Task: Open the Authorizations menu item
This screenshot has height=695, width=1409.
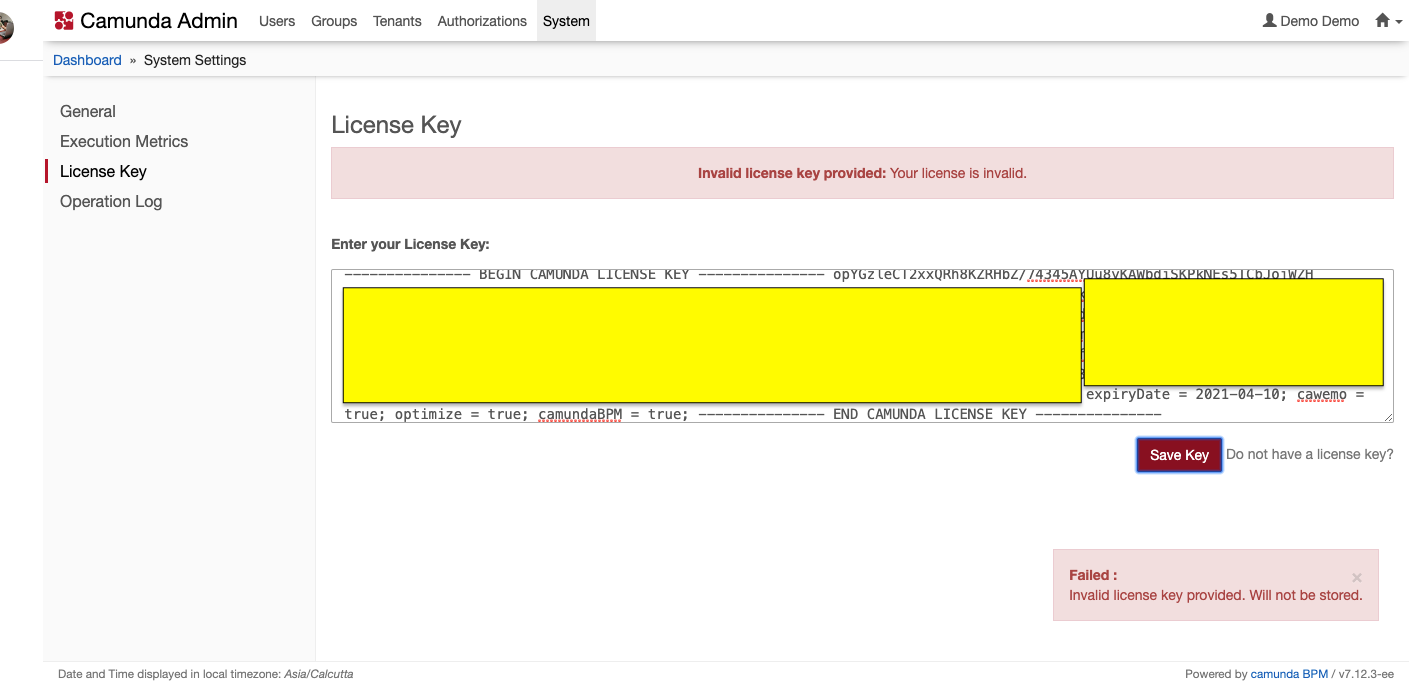Action: click(x=482, y=20)
